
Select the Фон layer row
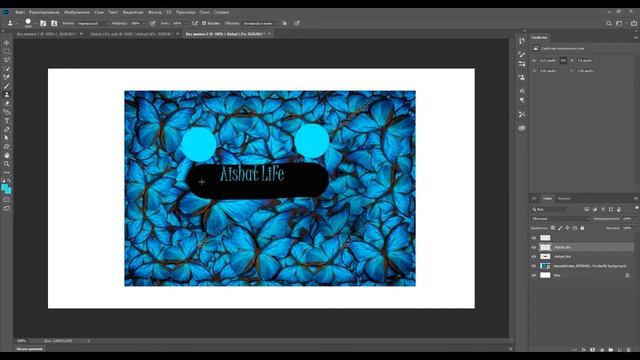point(582,276)
